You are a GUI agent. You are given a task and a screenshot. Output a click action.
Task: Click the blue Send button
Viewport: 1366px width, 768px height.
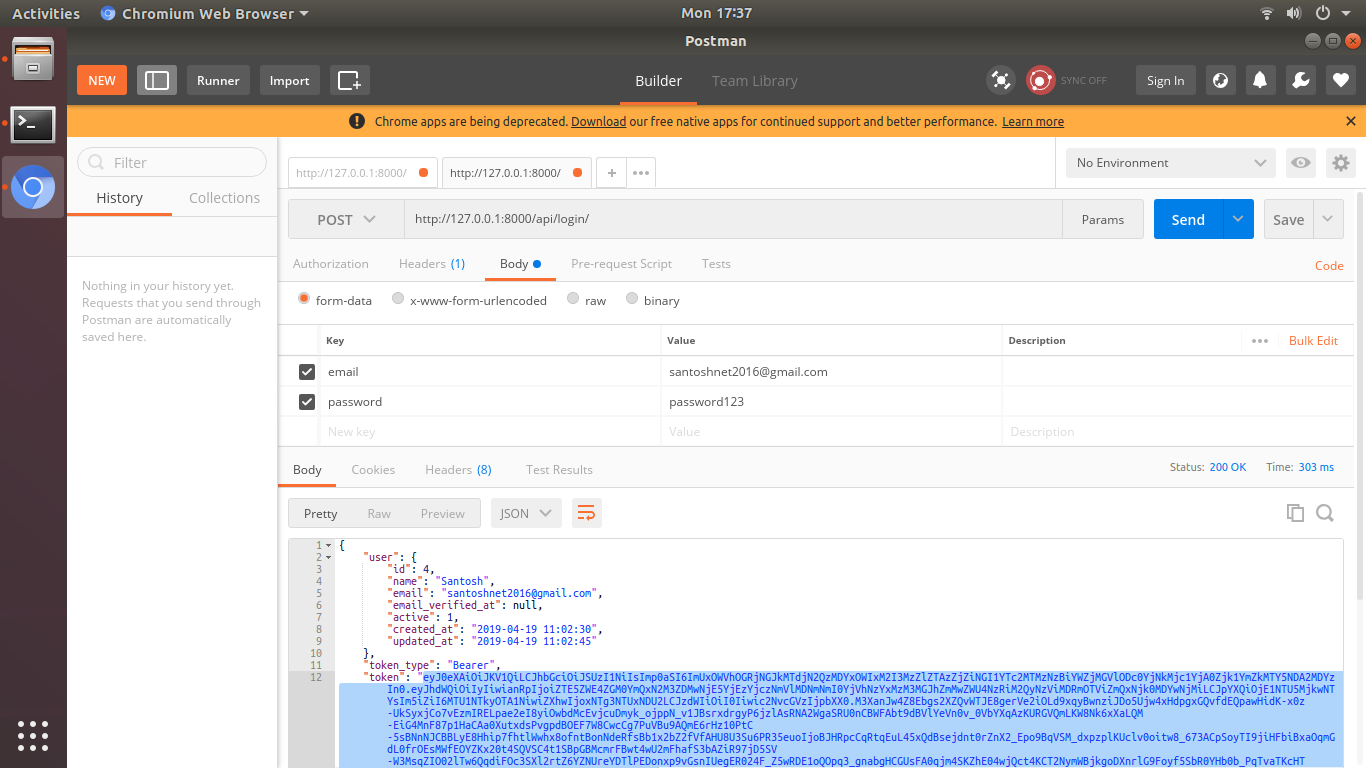pos(1188,219)
